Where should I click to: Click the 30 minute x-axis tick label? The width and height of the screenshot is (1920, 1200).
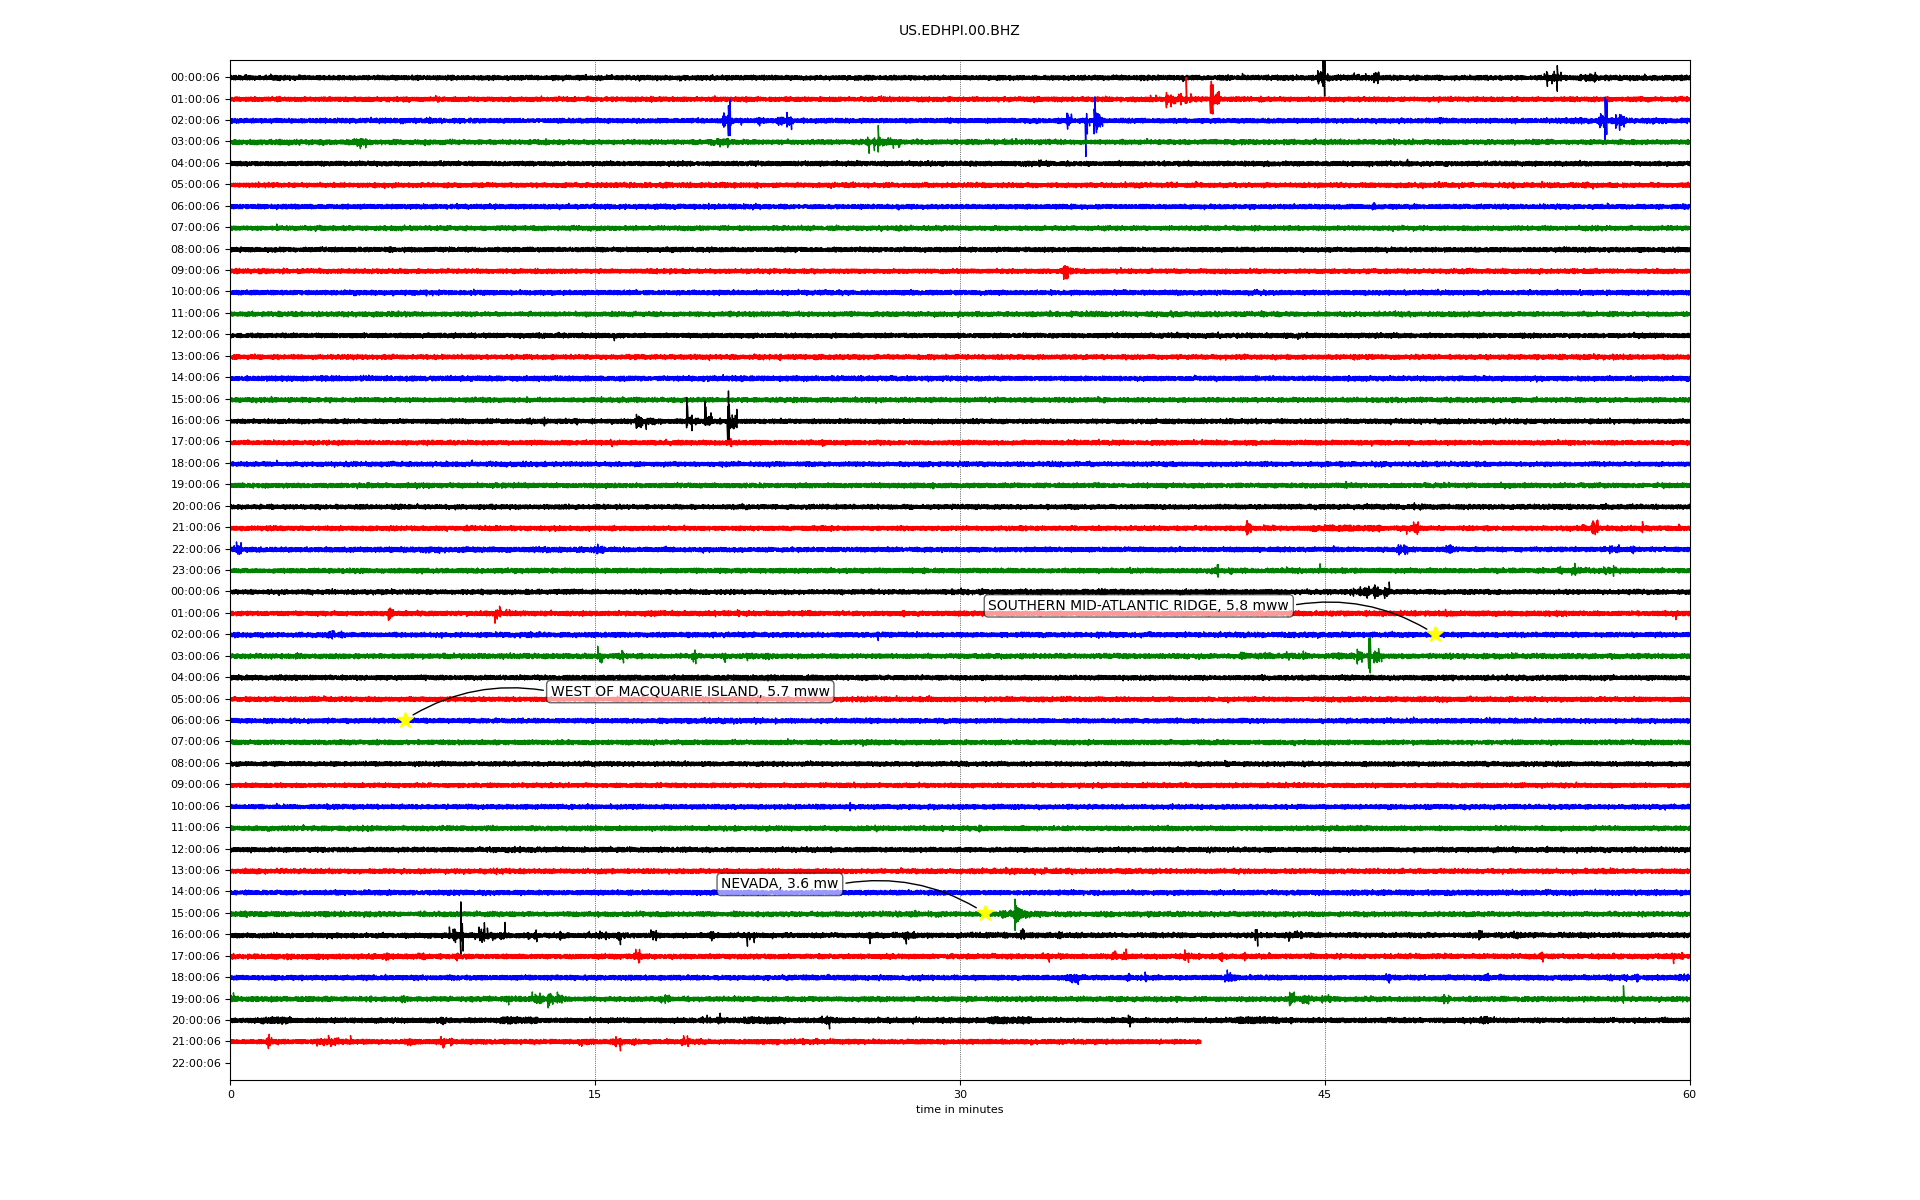960,1094
